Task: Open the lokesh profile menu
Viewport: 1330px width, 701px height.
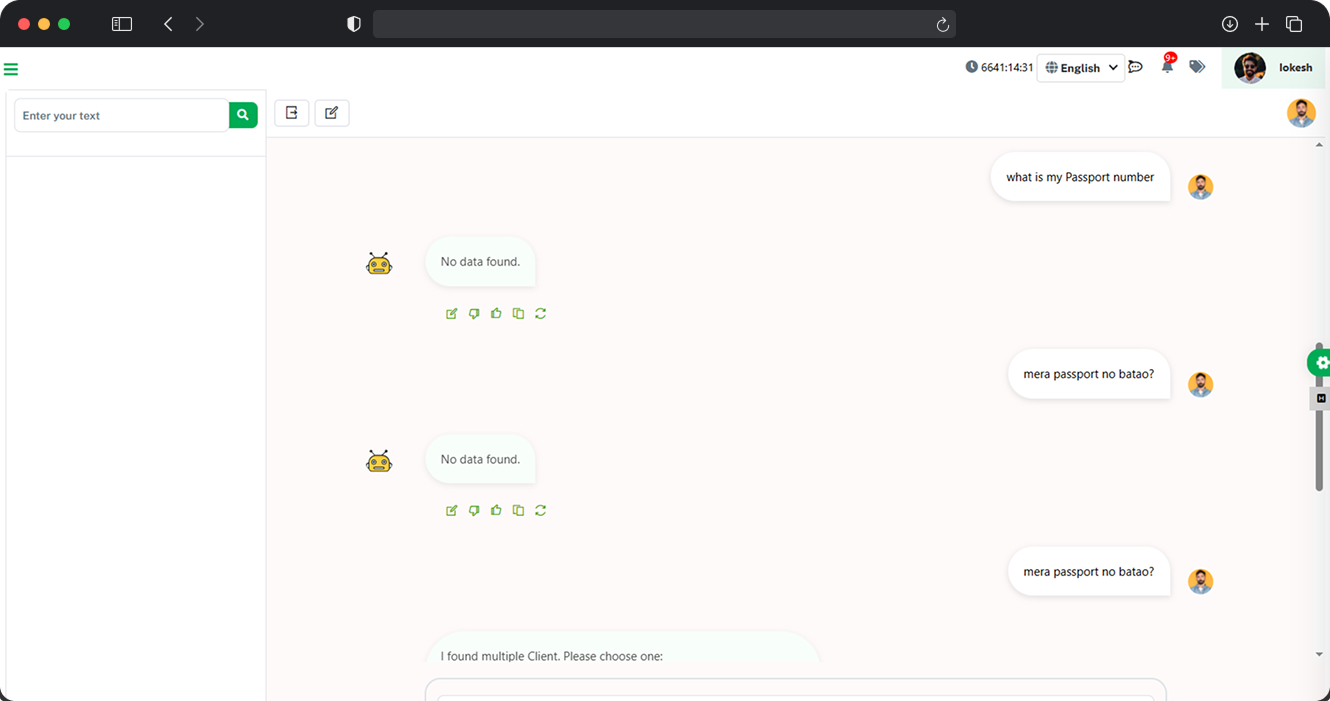Action: click(1274, 67)
